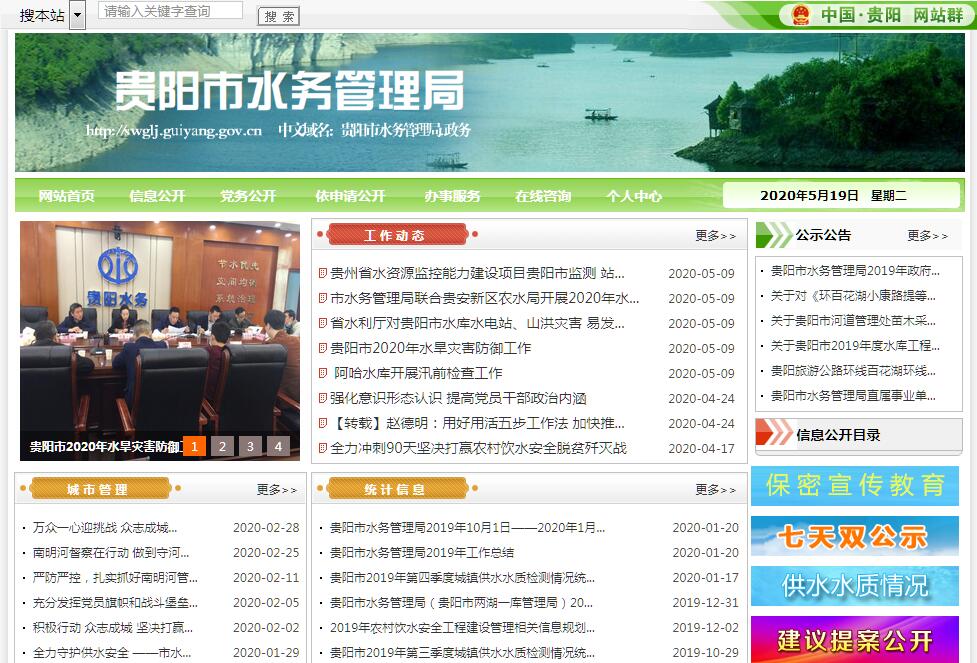Open the 供水水质情况 banner

point(855,586)
